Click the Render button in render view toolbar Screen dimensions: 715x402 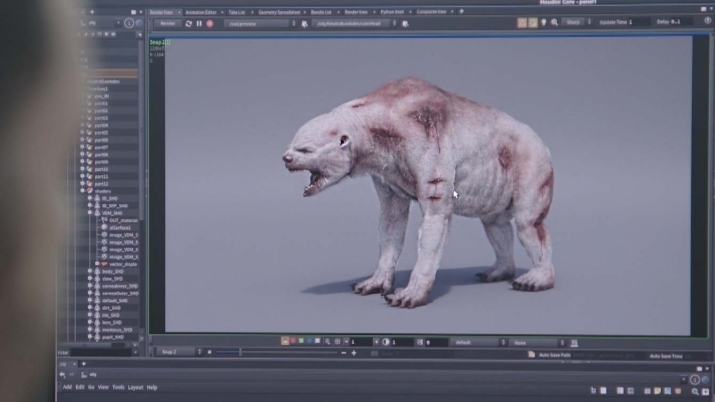click(x=167, y=22)
